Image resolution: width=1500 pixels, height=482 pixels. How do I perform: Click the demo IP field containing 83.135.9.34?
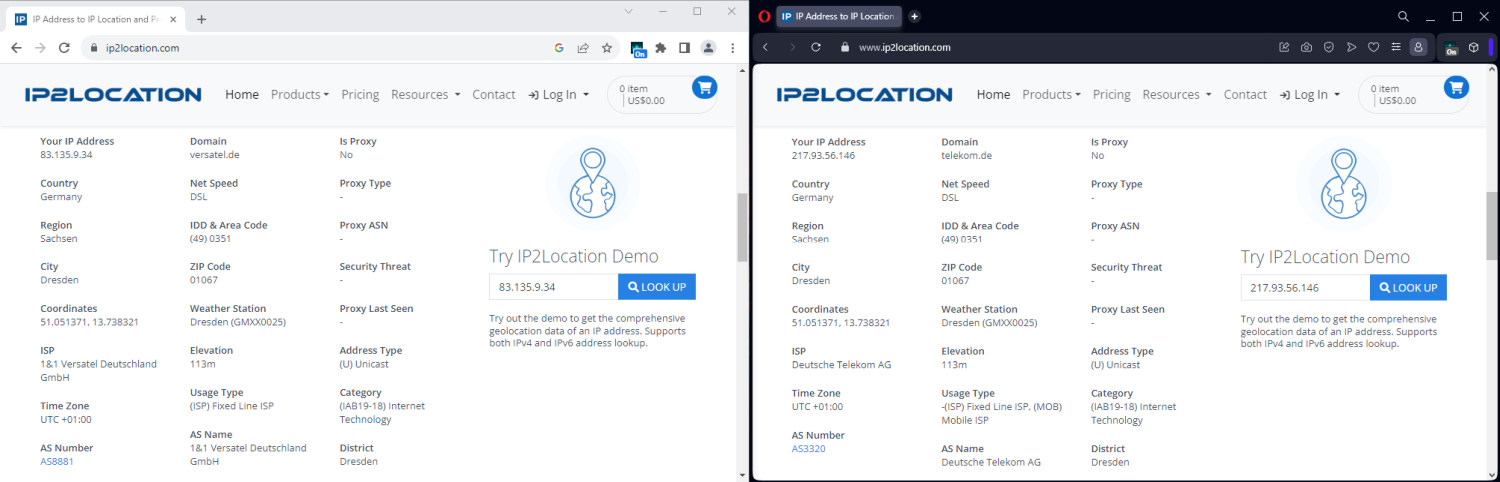click(x=554, y=287)
